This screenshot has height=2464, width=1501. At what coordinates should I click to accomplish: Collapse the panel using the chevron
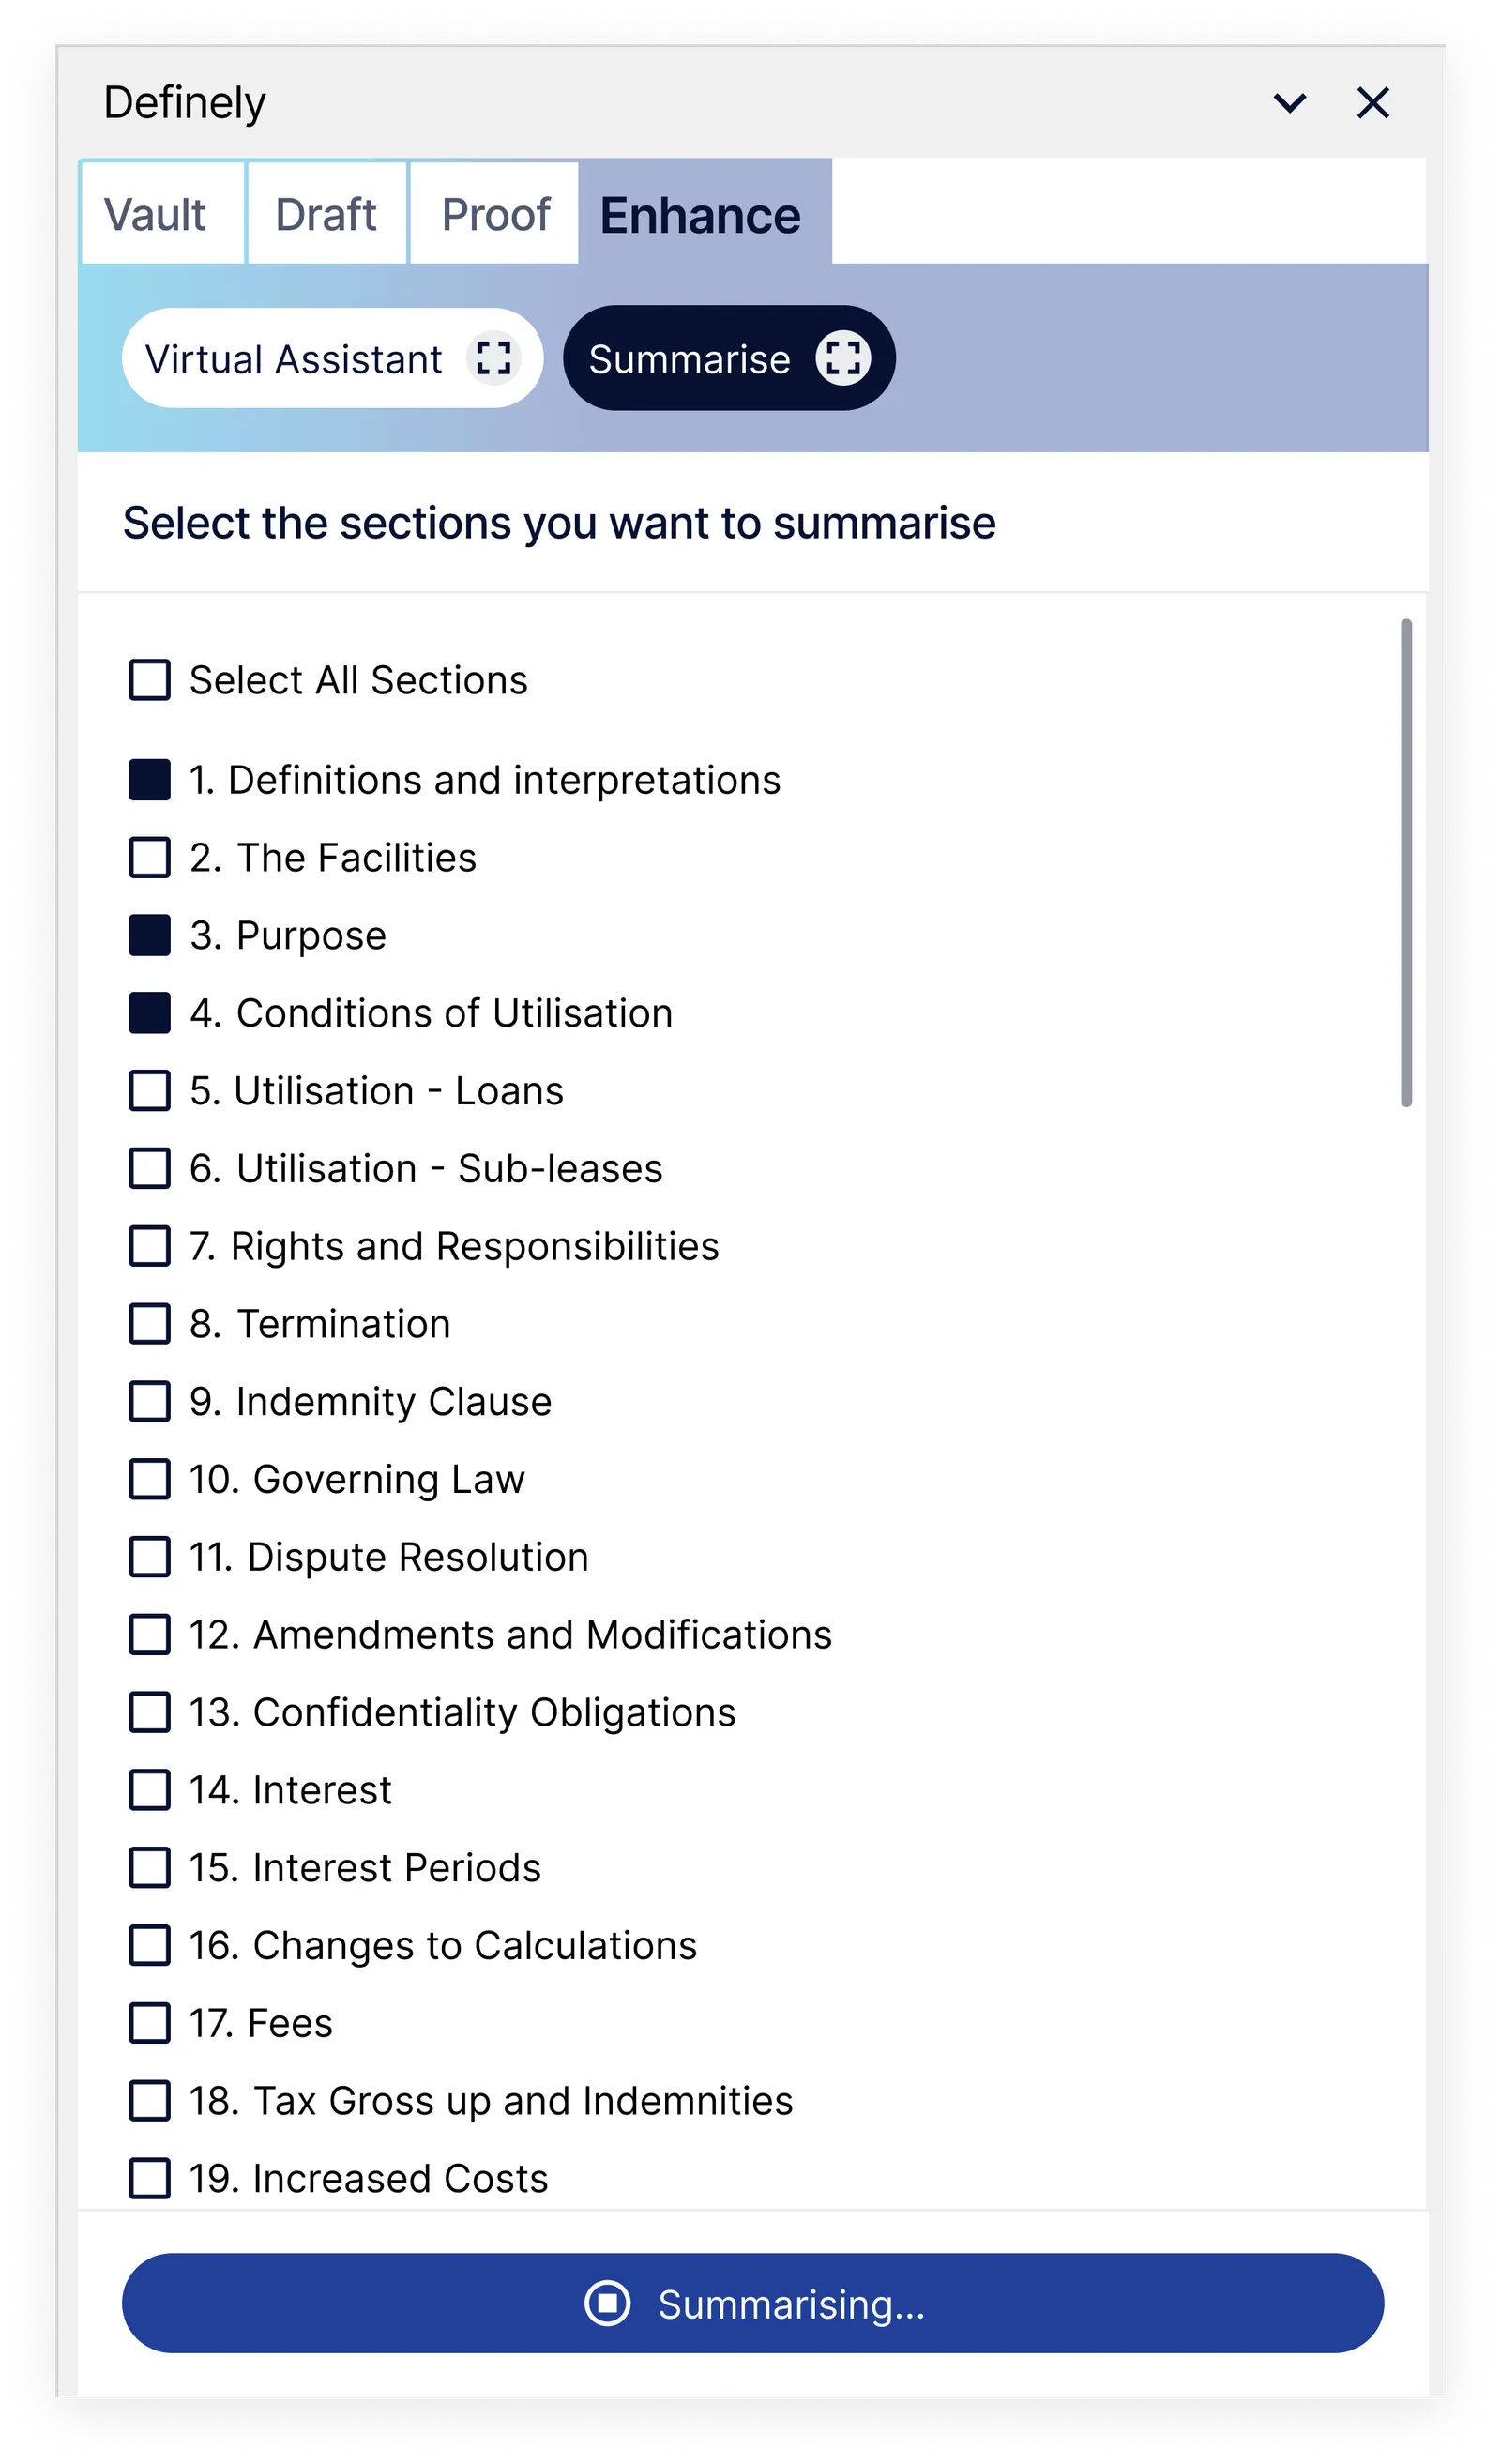click(1289, 102)
